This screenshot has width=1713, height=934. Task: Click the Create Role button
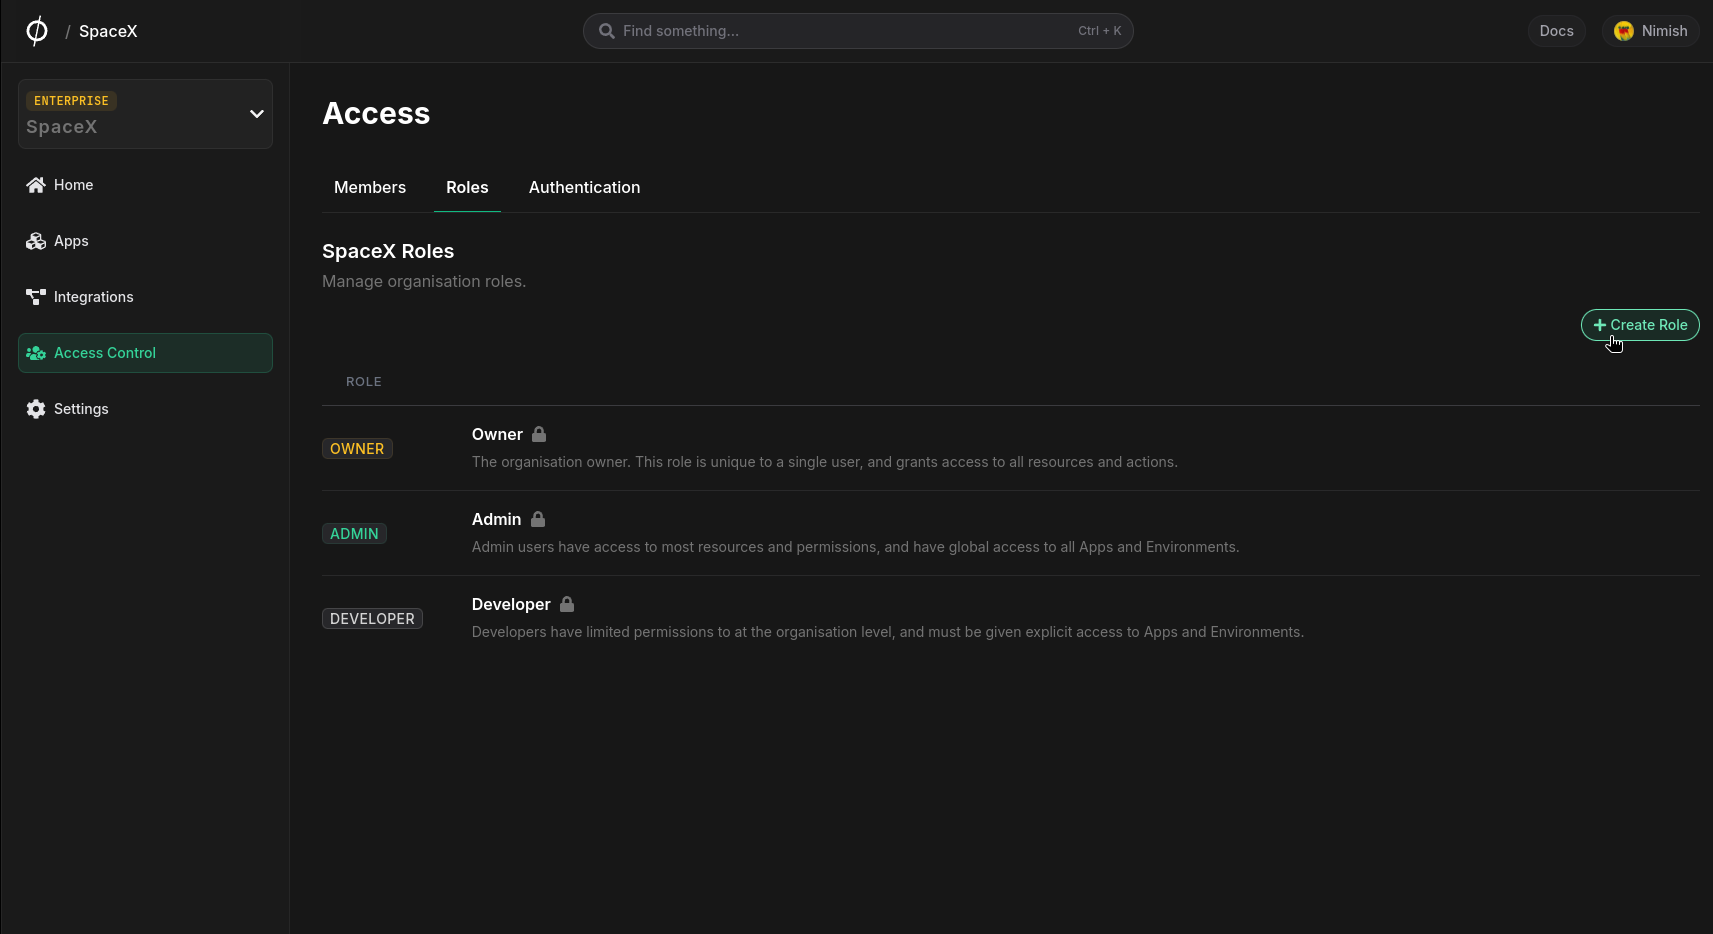(x=1640, y=325)
